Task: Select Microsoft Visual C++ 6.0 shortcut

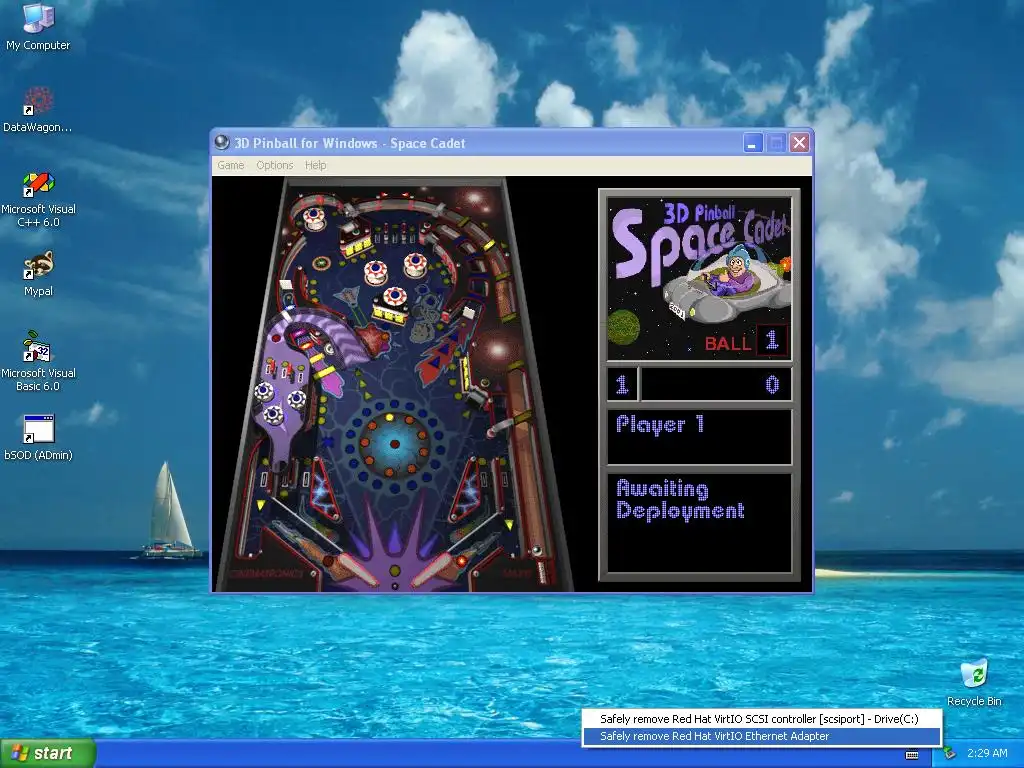Action: [x=38, y=199]
